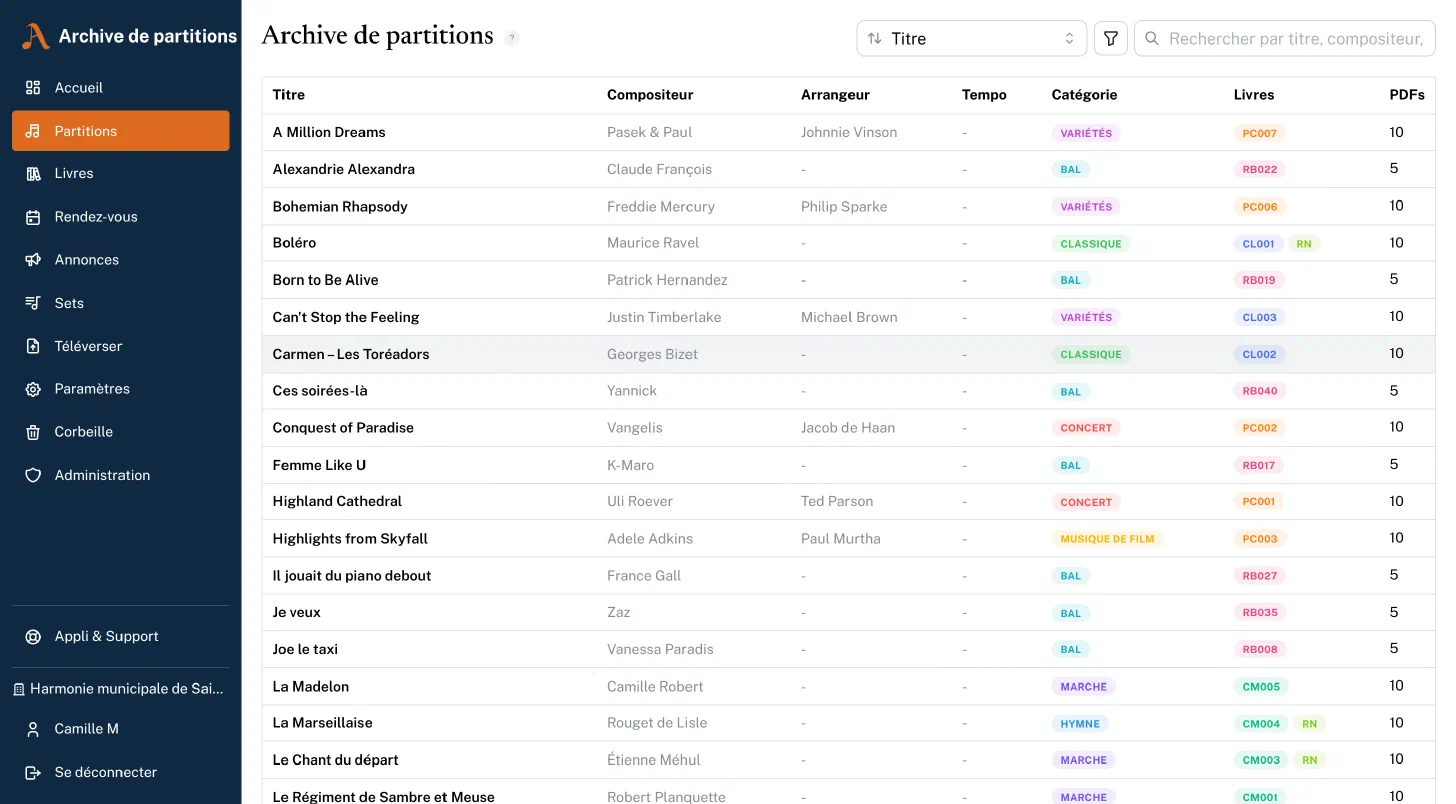Click the help question mark next to page title
The width and height of the screenshot is (1456, 804).
512,38
